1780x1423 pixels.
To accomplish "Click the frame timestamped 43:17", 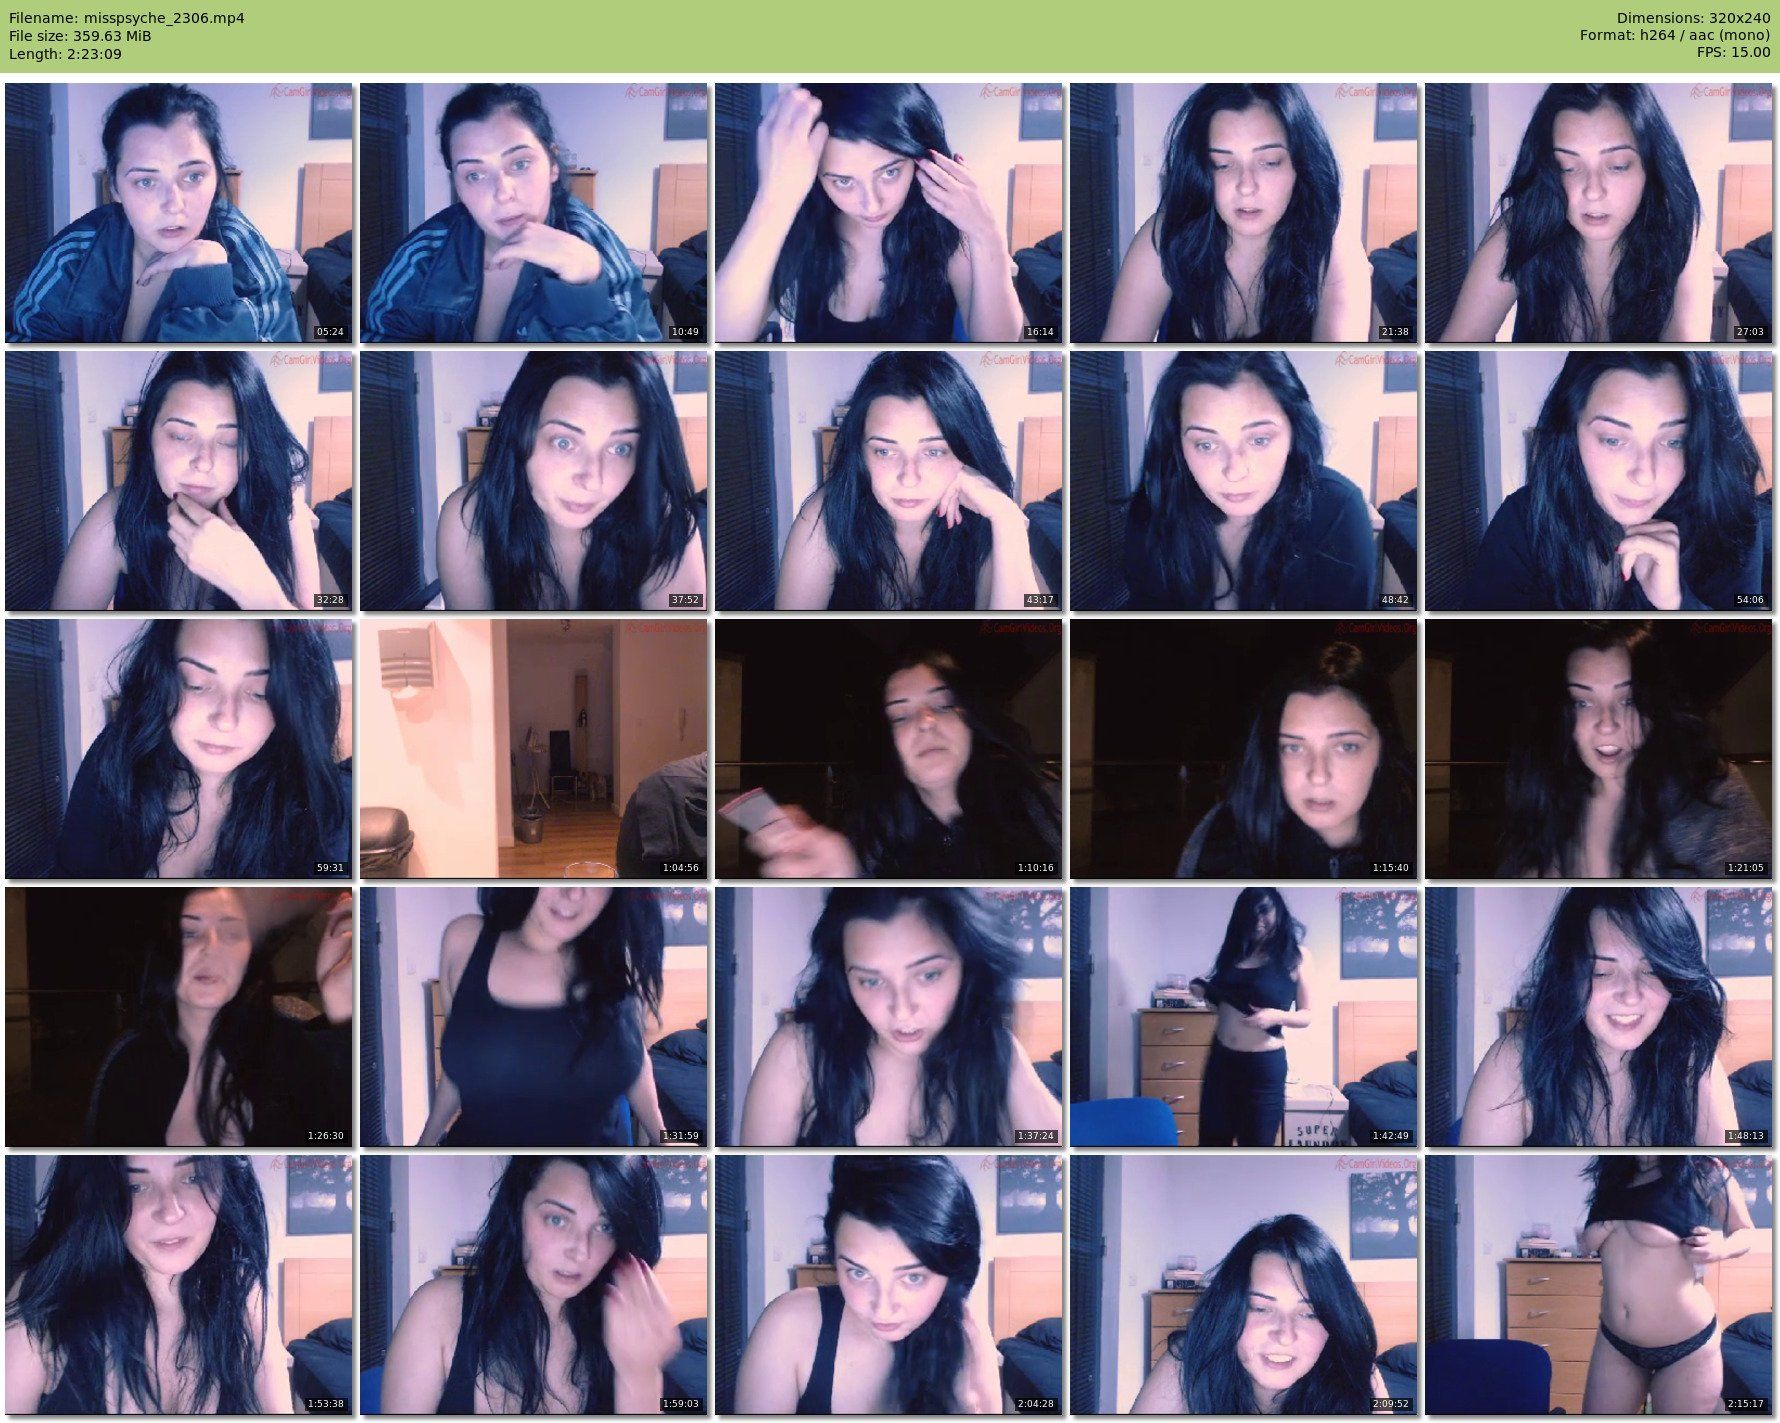I will pos(888,481).
